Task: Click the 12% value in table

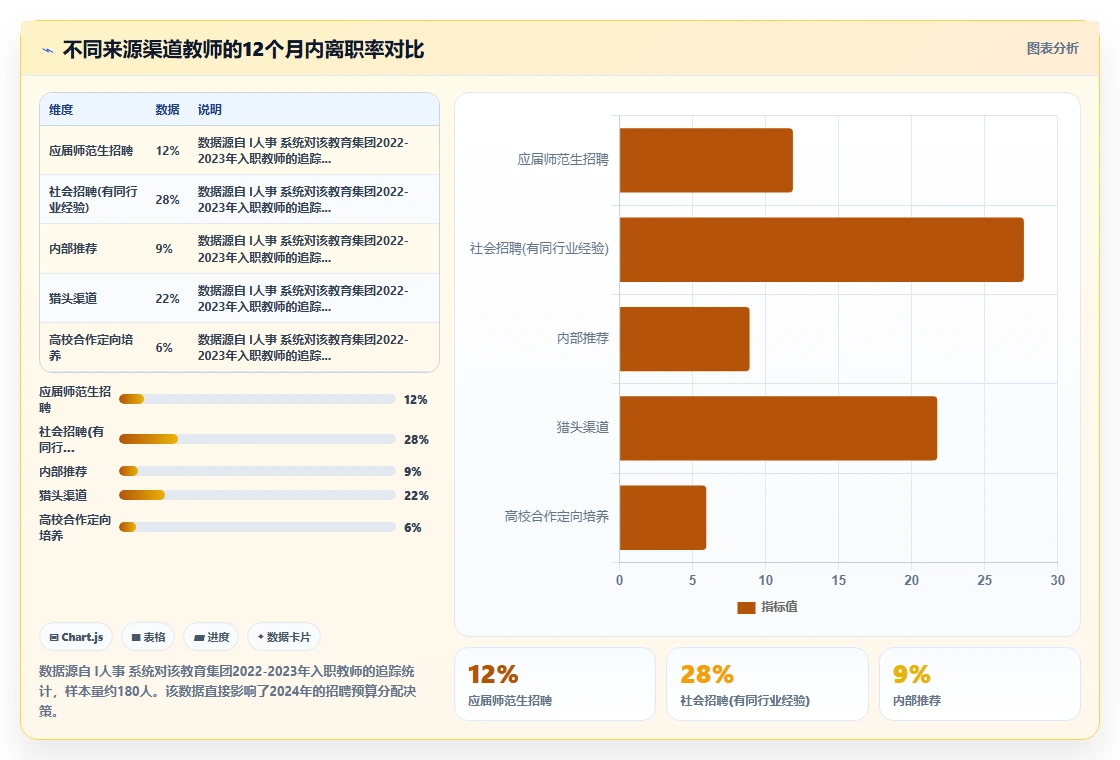Action: tap(167, 151)
